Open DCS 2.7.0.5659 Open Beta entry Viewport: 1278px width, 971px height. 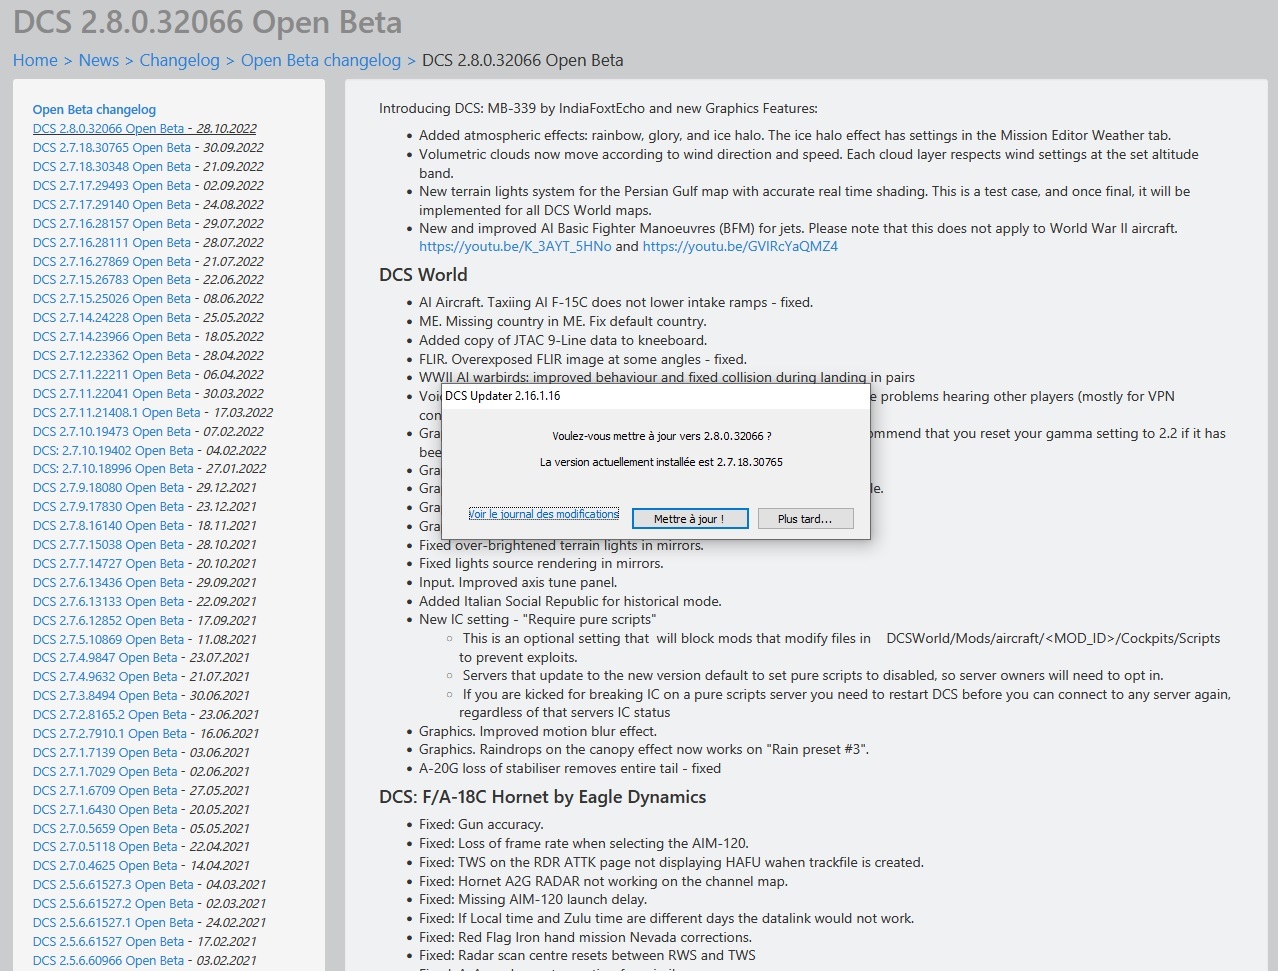[x=105, y=828]
